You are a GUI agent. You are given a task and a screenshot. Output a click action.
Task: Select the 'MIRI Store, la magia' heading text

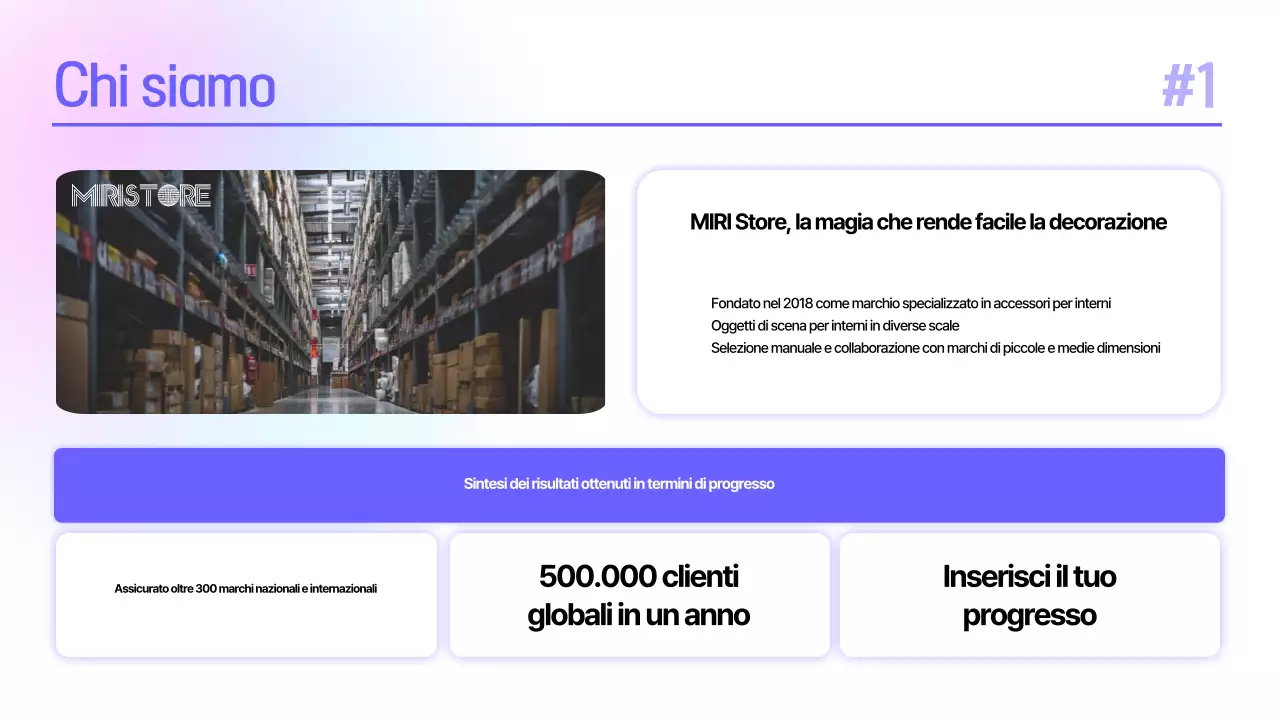pos(928,222)
